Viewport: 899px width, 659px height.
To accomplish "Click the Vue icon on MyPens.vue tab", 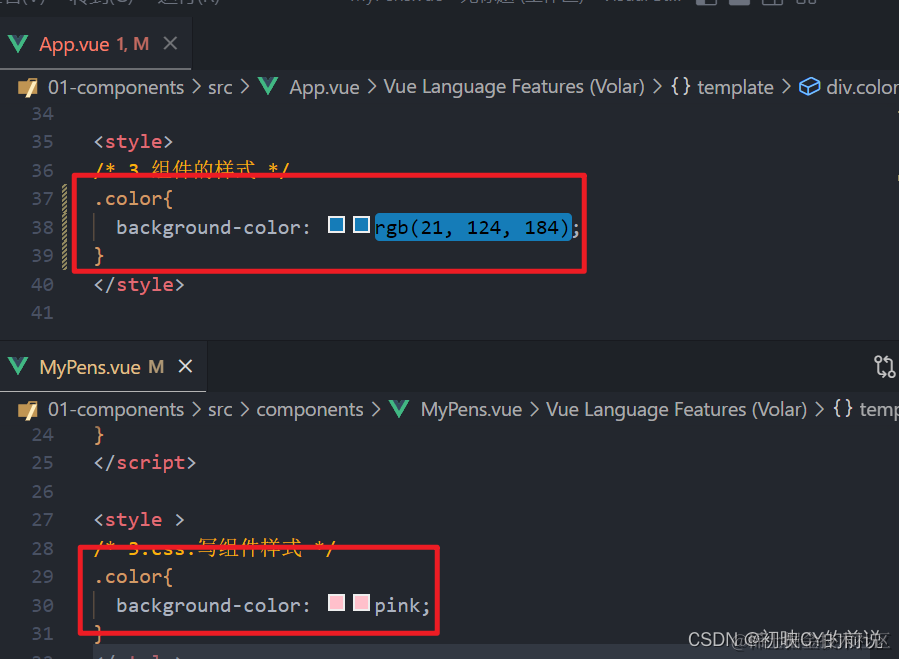I will tap(18, 366).
